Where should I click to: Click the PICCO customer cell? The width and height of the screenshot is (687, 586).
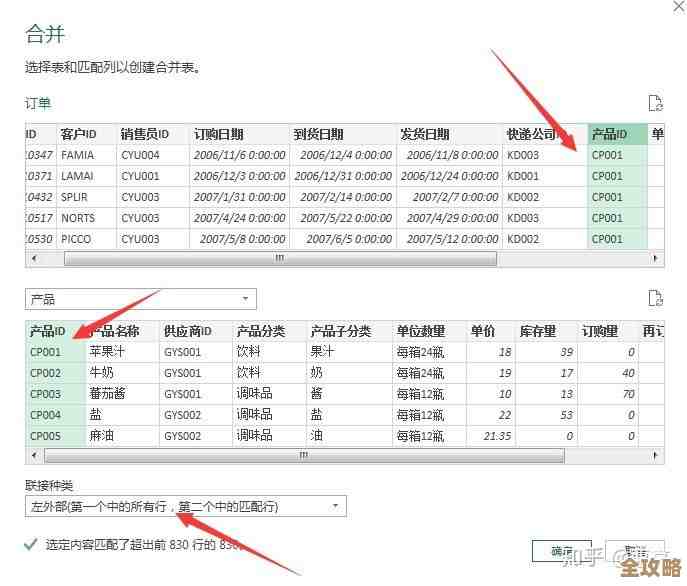(87, 239)
